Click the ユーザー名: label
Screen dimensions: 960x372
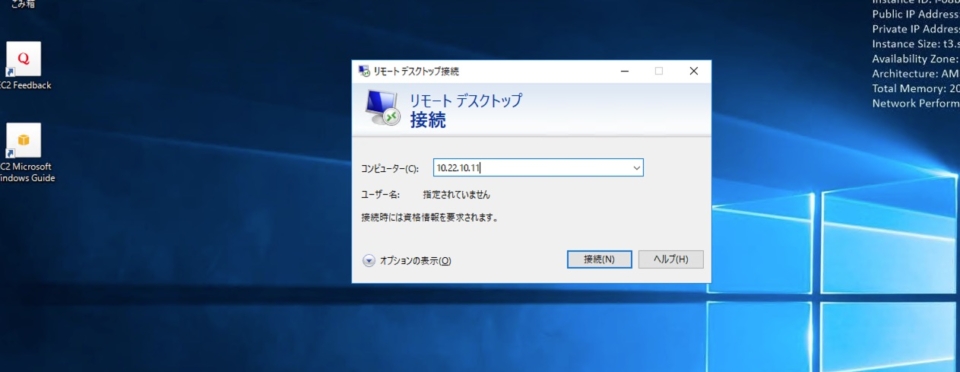tap(380, 195)
